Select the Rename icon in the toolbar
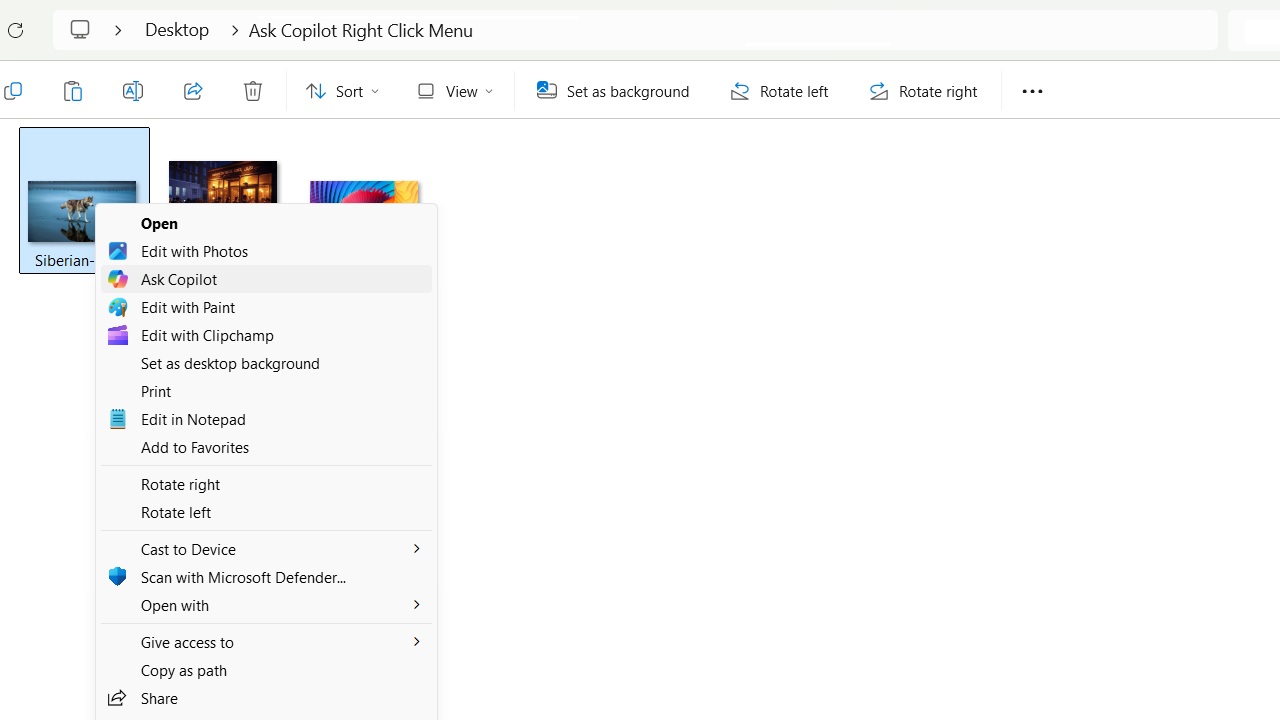This screenshot has height=720, width=1280. point(132,91)
